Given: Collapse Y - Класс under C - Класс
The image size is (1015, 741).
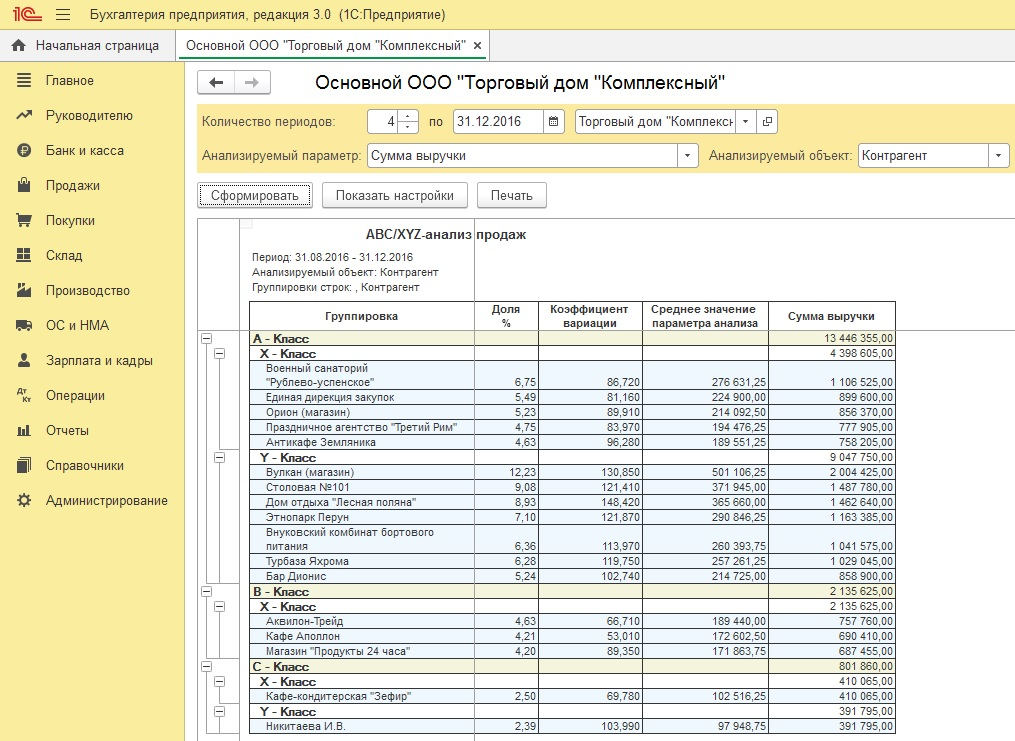Looking at the screenshot, I should [219, 711].
